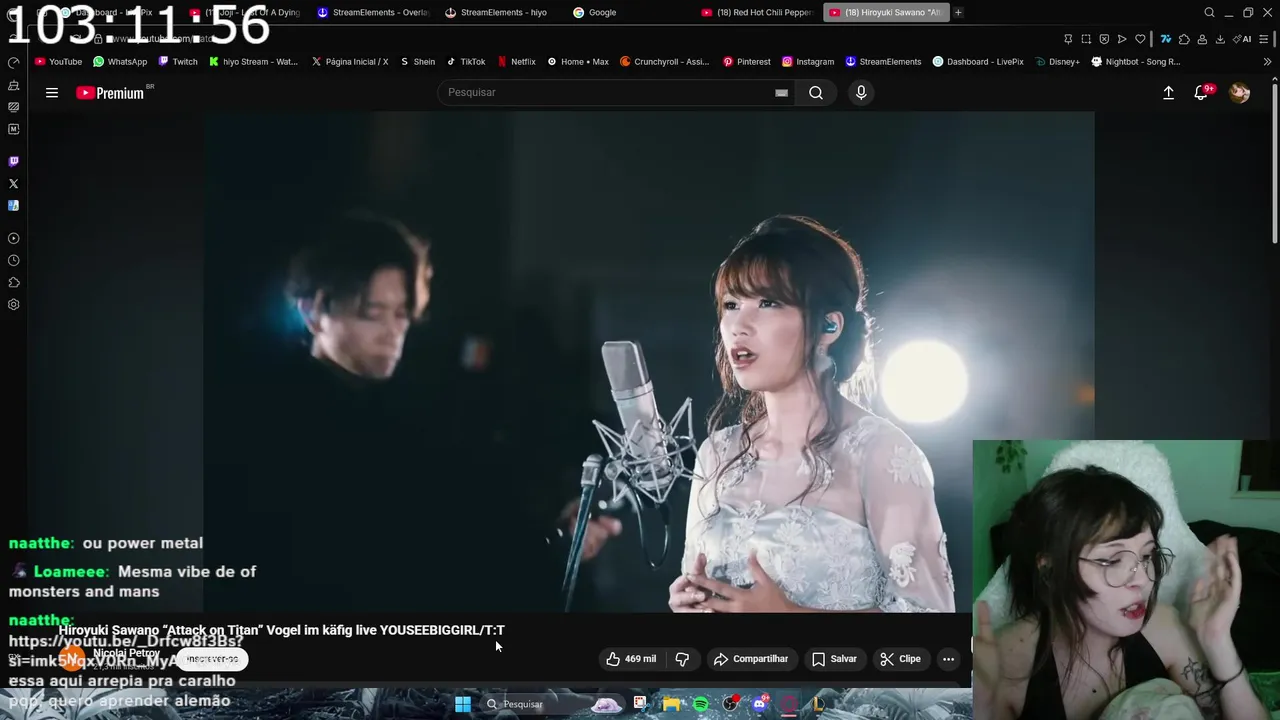
Task: Open browser tab search magnifier
Action: 1209,12
